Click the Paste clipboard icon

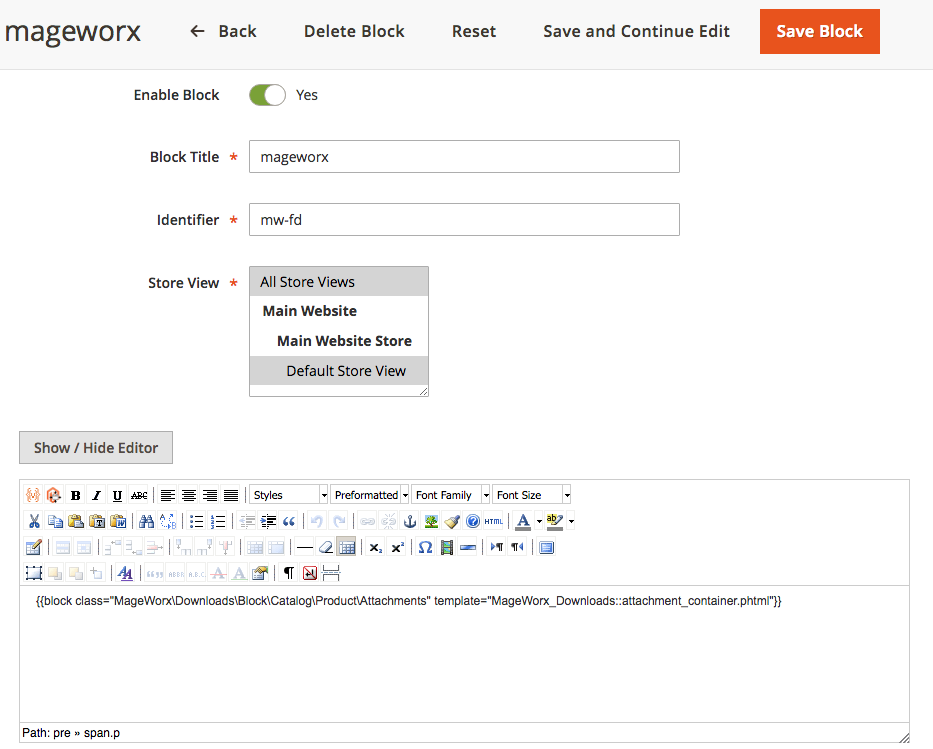[x=76, y=521]
